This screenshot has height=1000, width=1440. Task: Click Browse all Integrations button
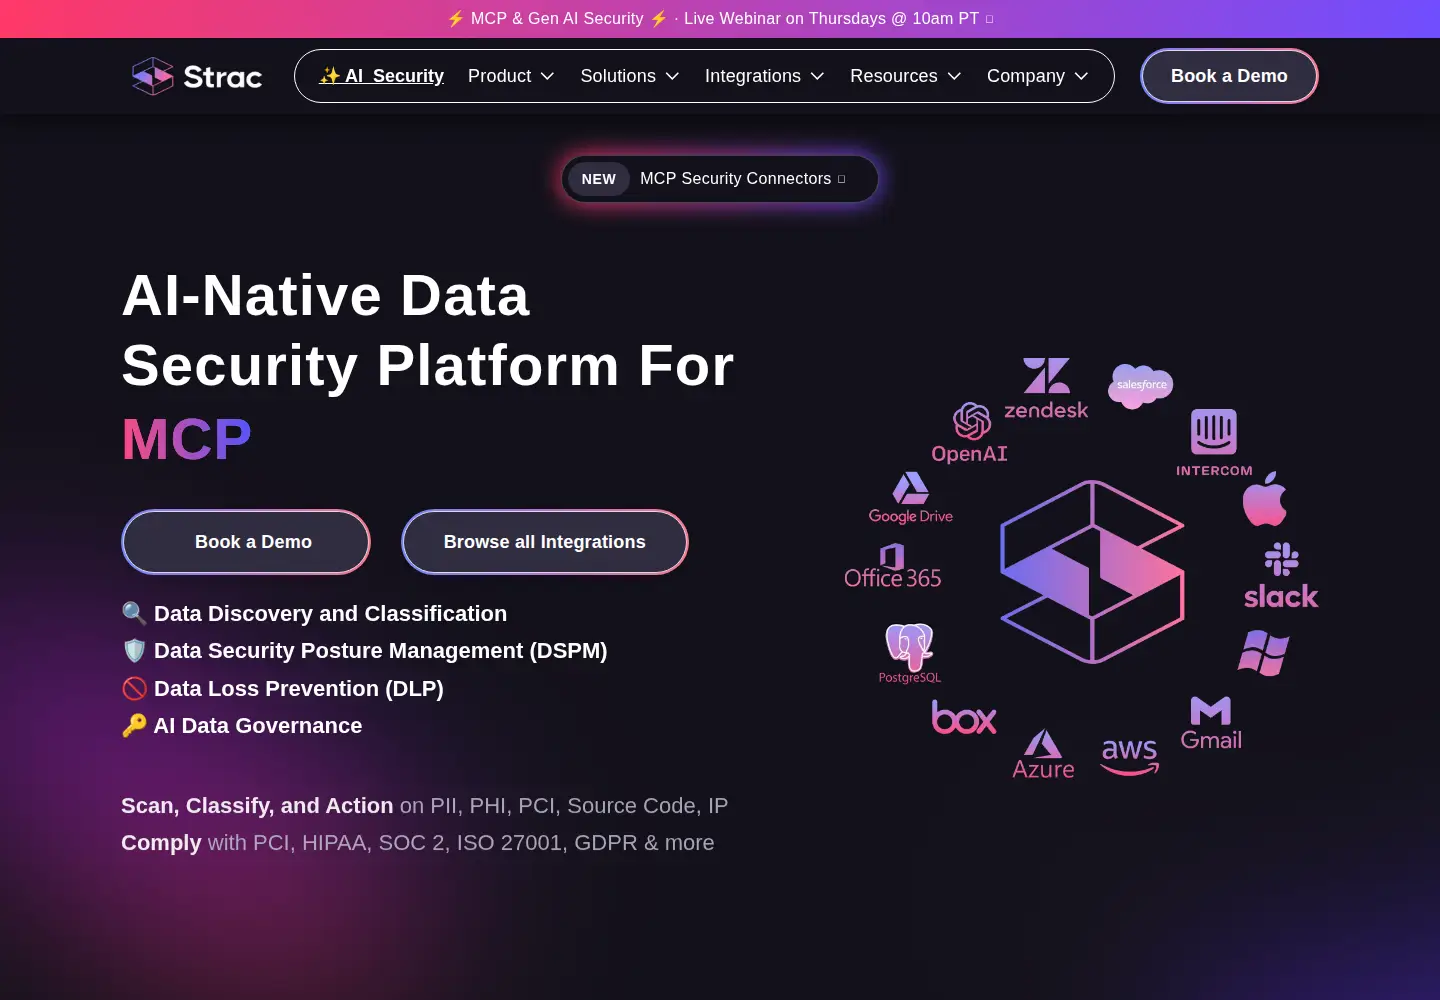(x=545, y=542)
